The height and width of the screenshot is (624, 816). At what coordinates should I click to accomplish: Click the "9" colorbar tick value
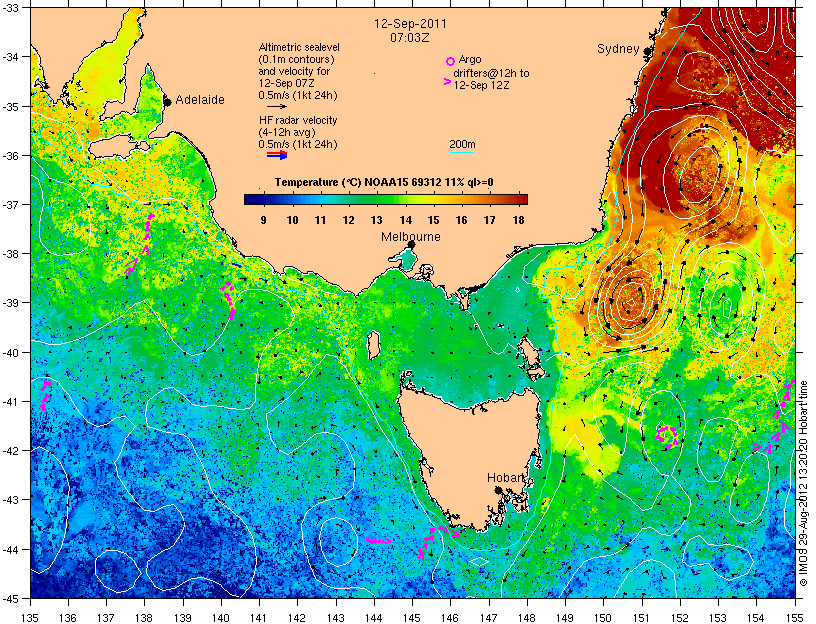tap(263, 220)
